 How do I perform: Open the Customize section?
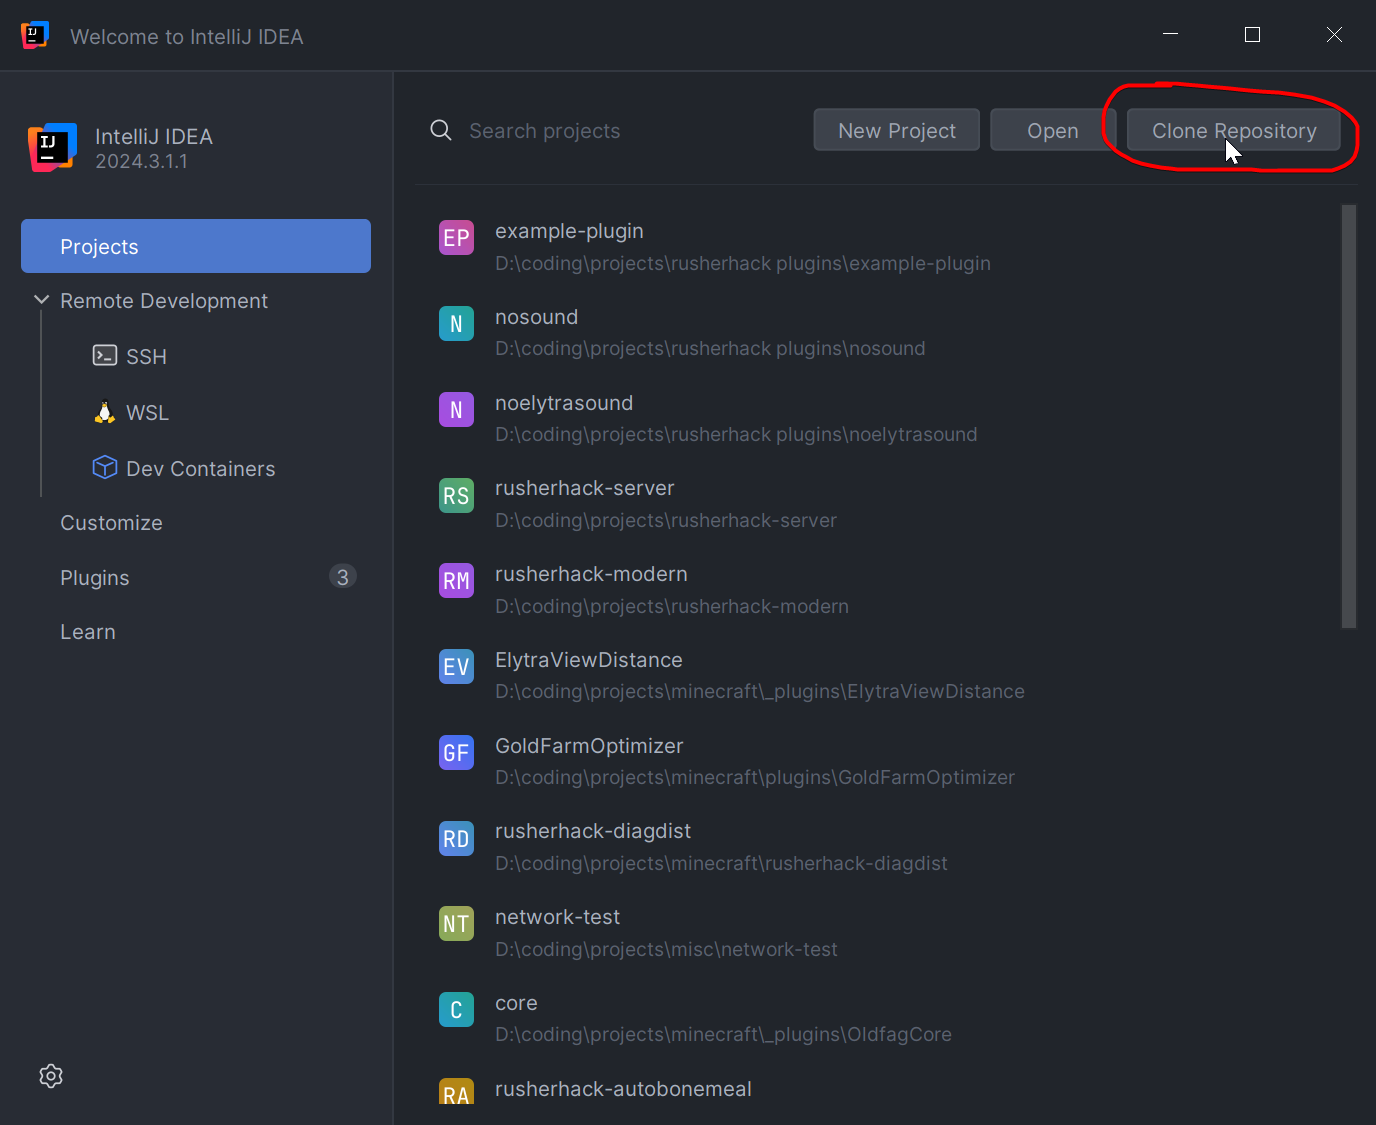(x=111, y=523)
